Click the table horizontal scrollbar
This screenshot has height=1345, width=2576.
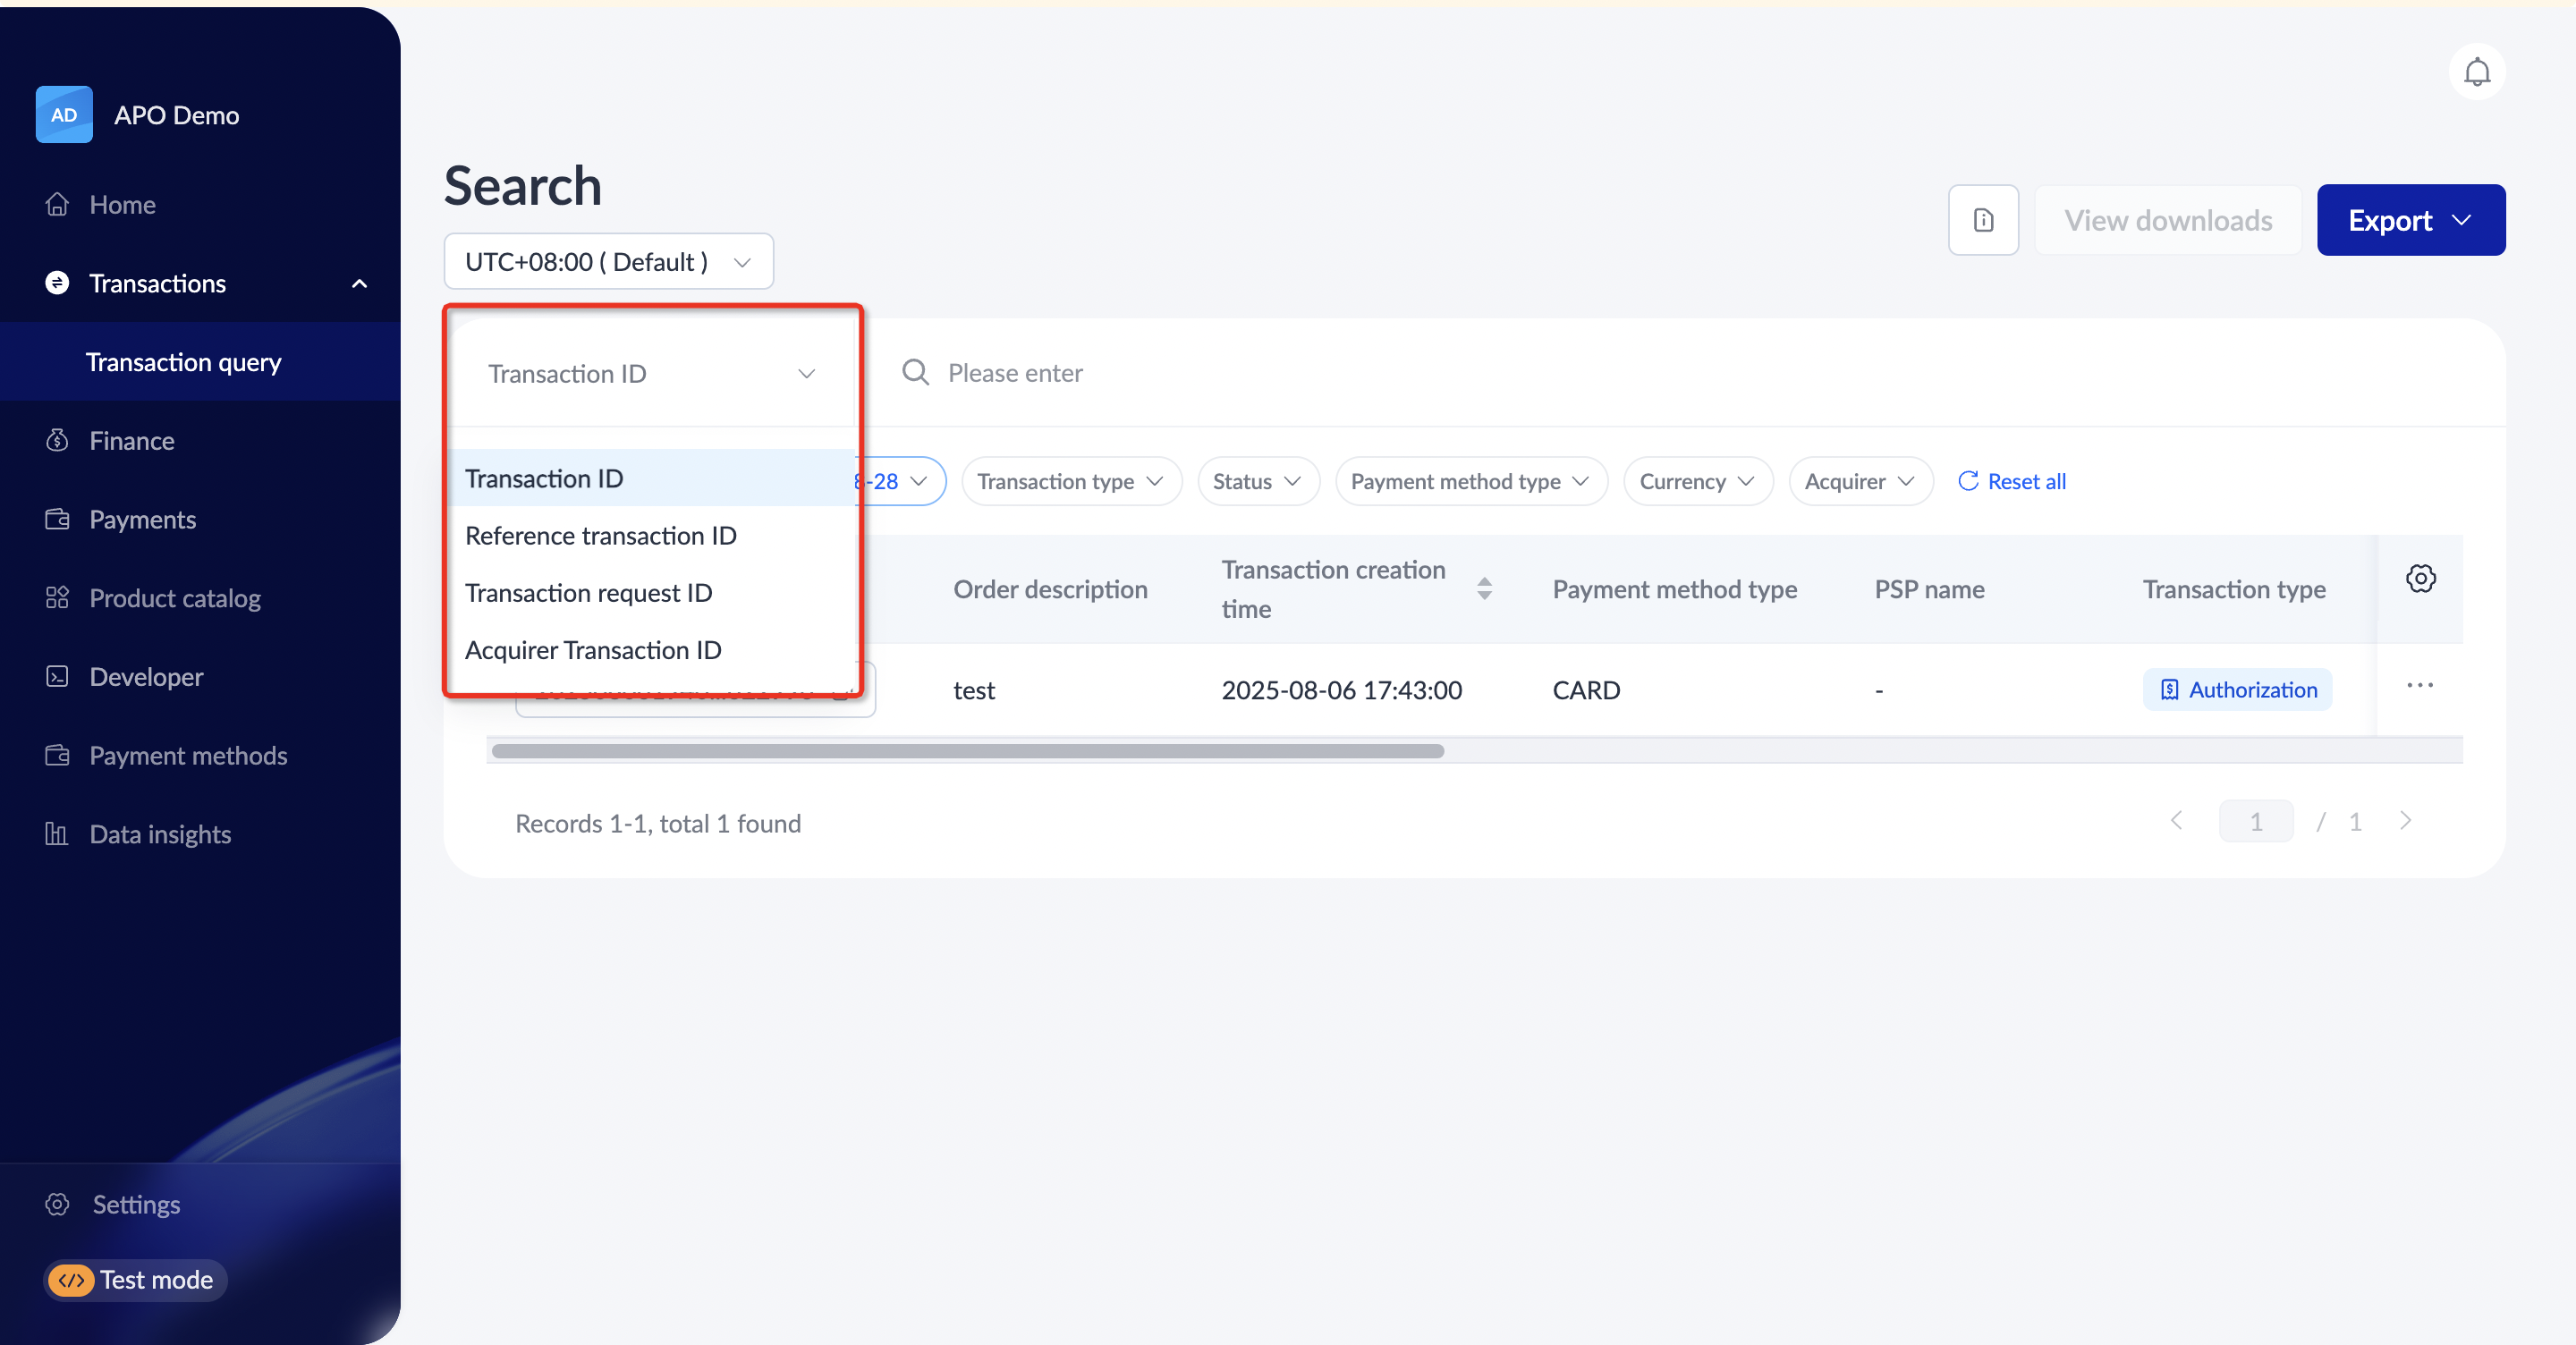click(967, 751)
